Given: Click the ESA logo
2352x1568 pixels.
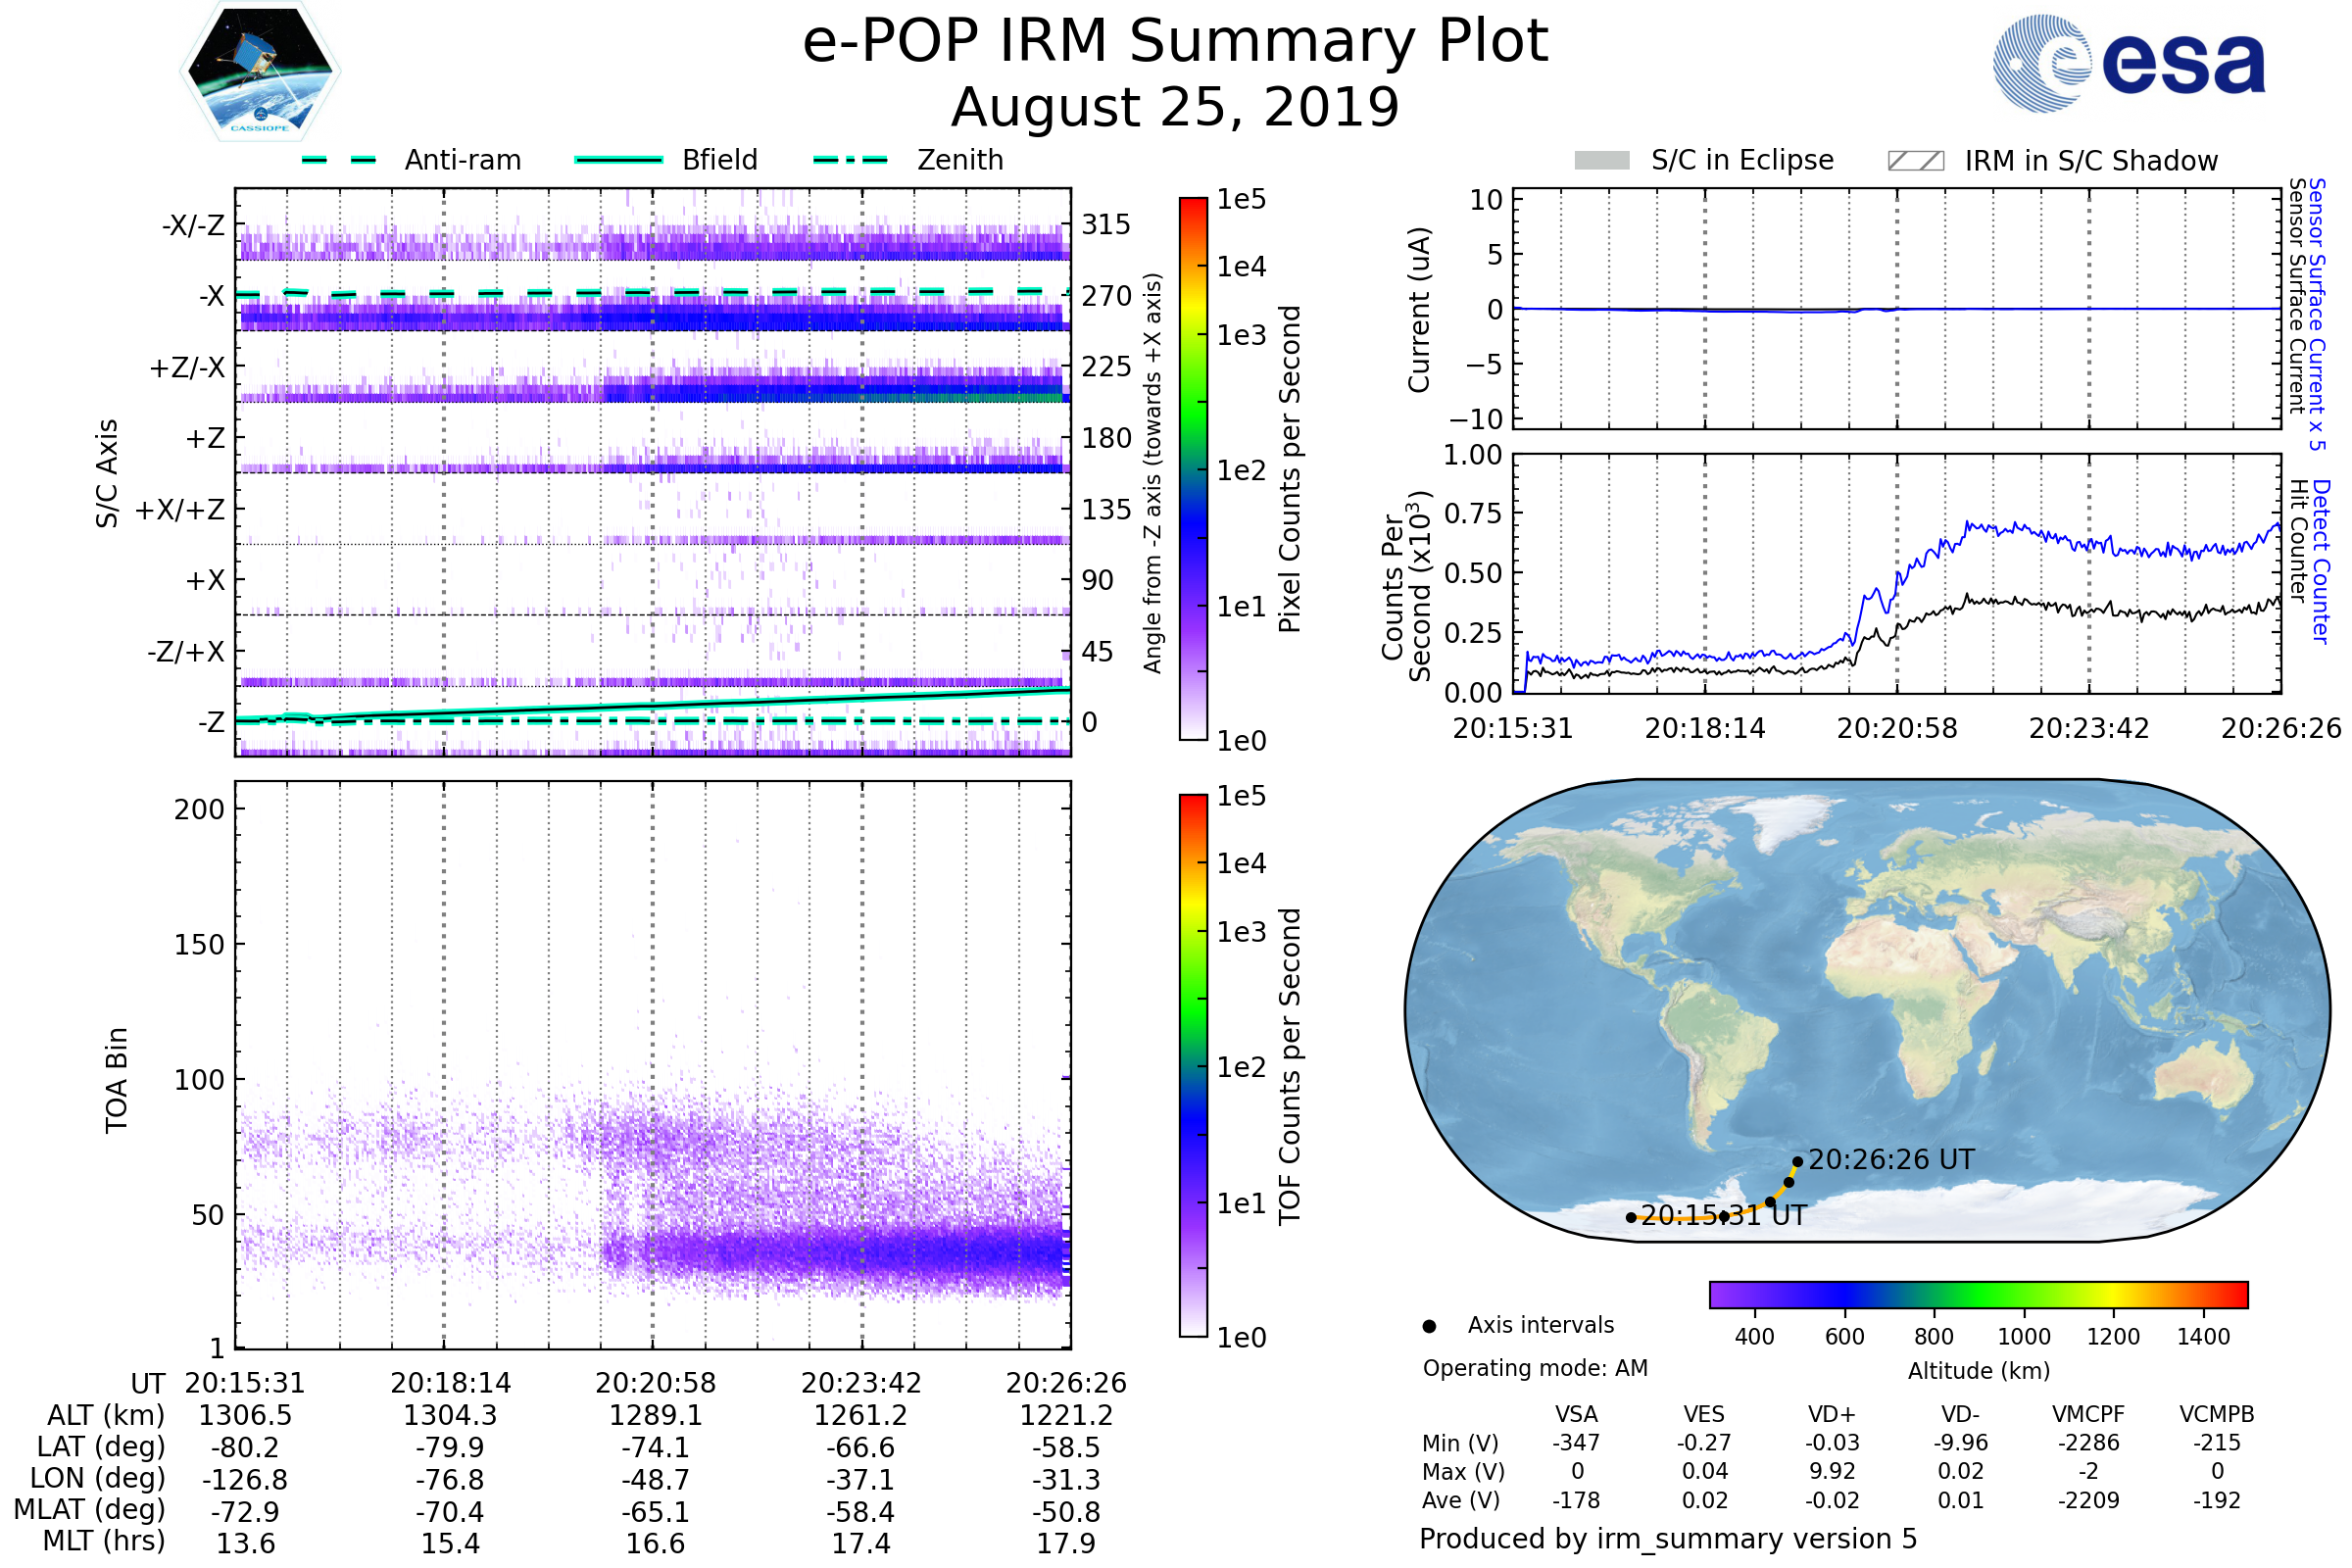Looking at the screenshot, I should 2130,64.
